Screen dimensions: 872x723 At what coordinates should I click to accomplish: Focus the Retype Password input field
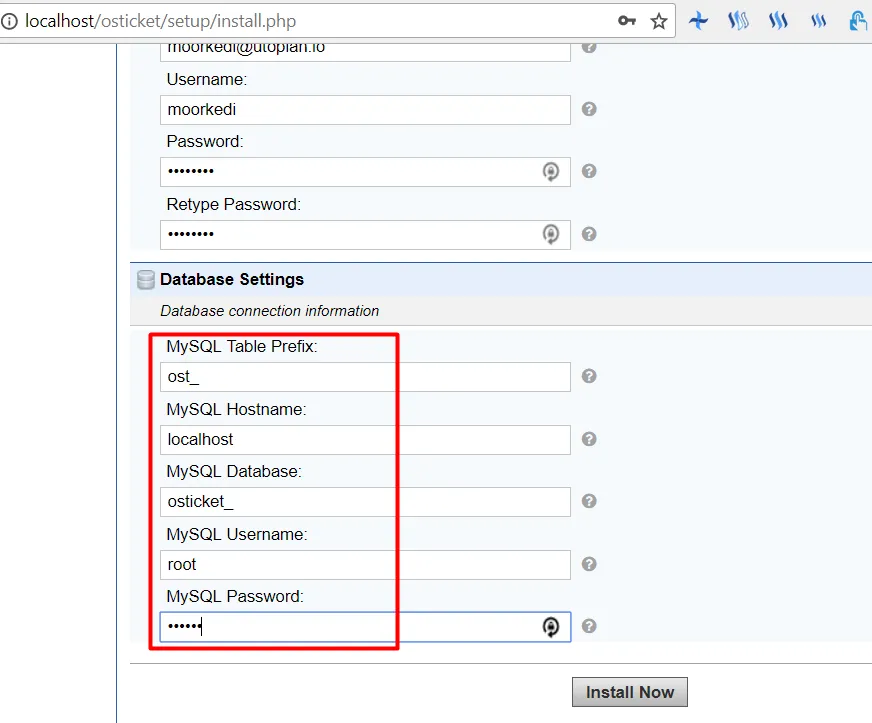coord(365,235)
